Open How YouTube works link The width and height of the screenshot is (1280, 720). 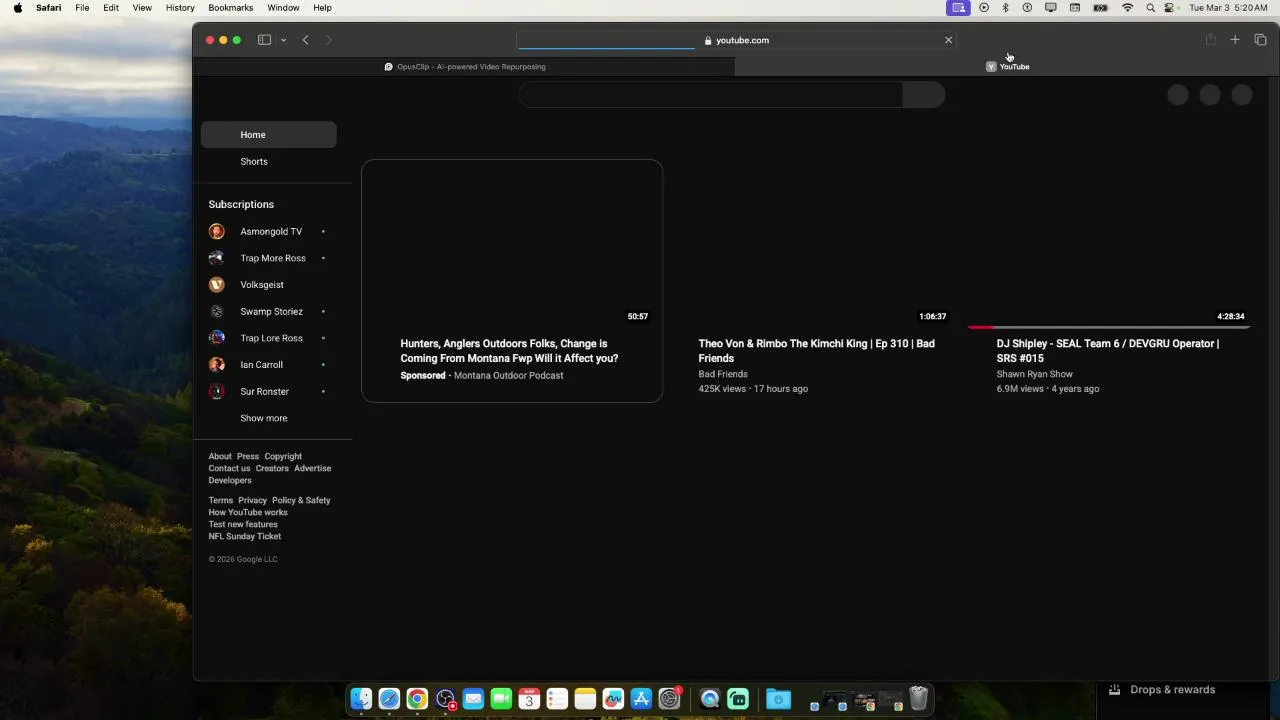[x=248, y=512]
